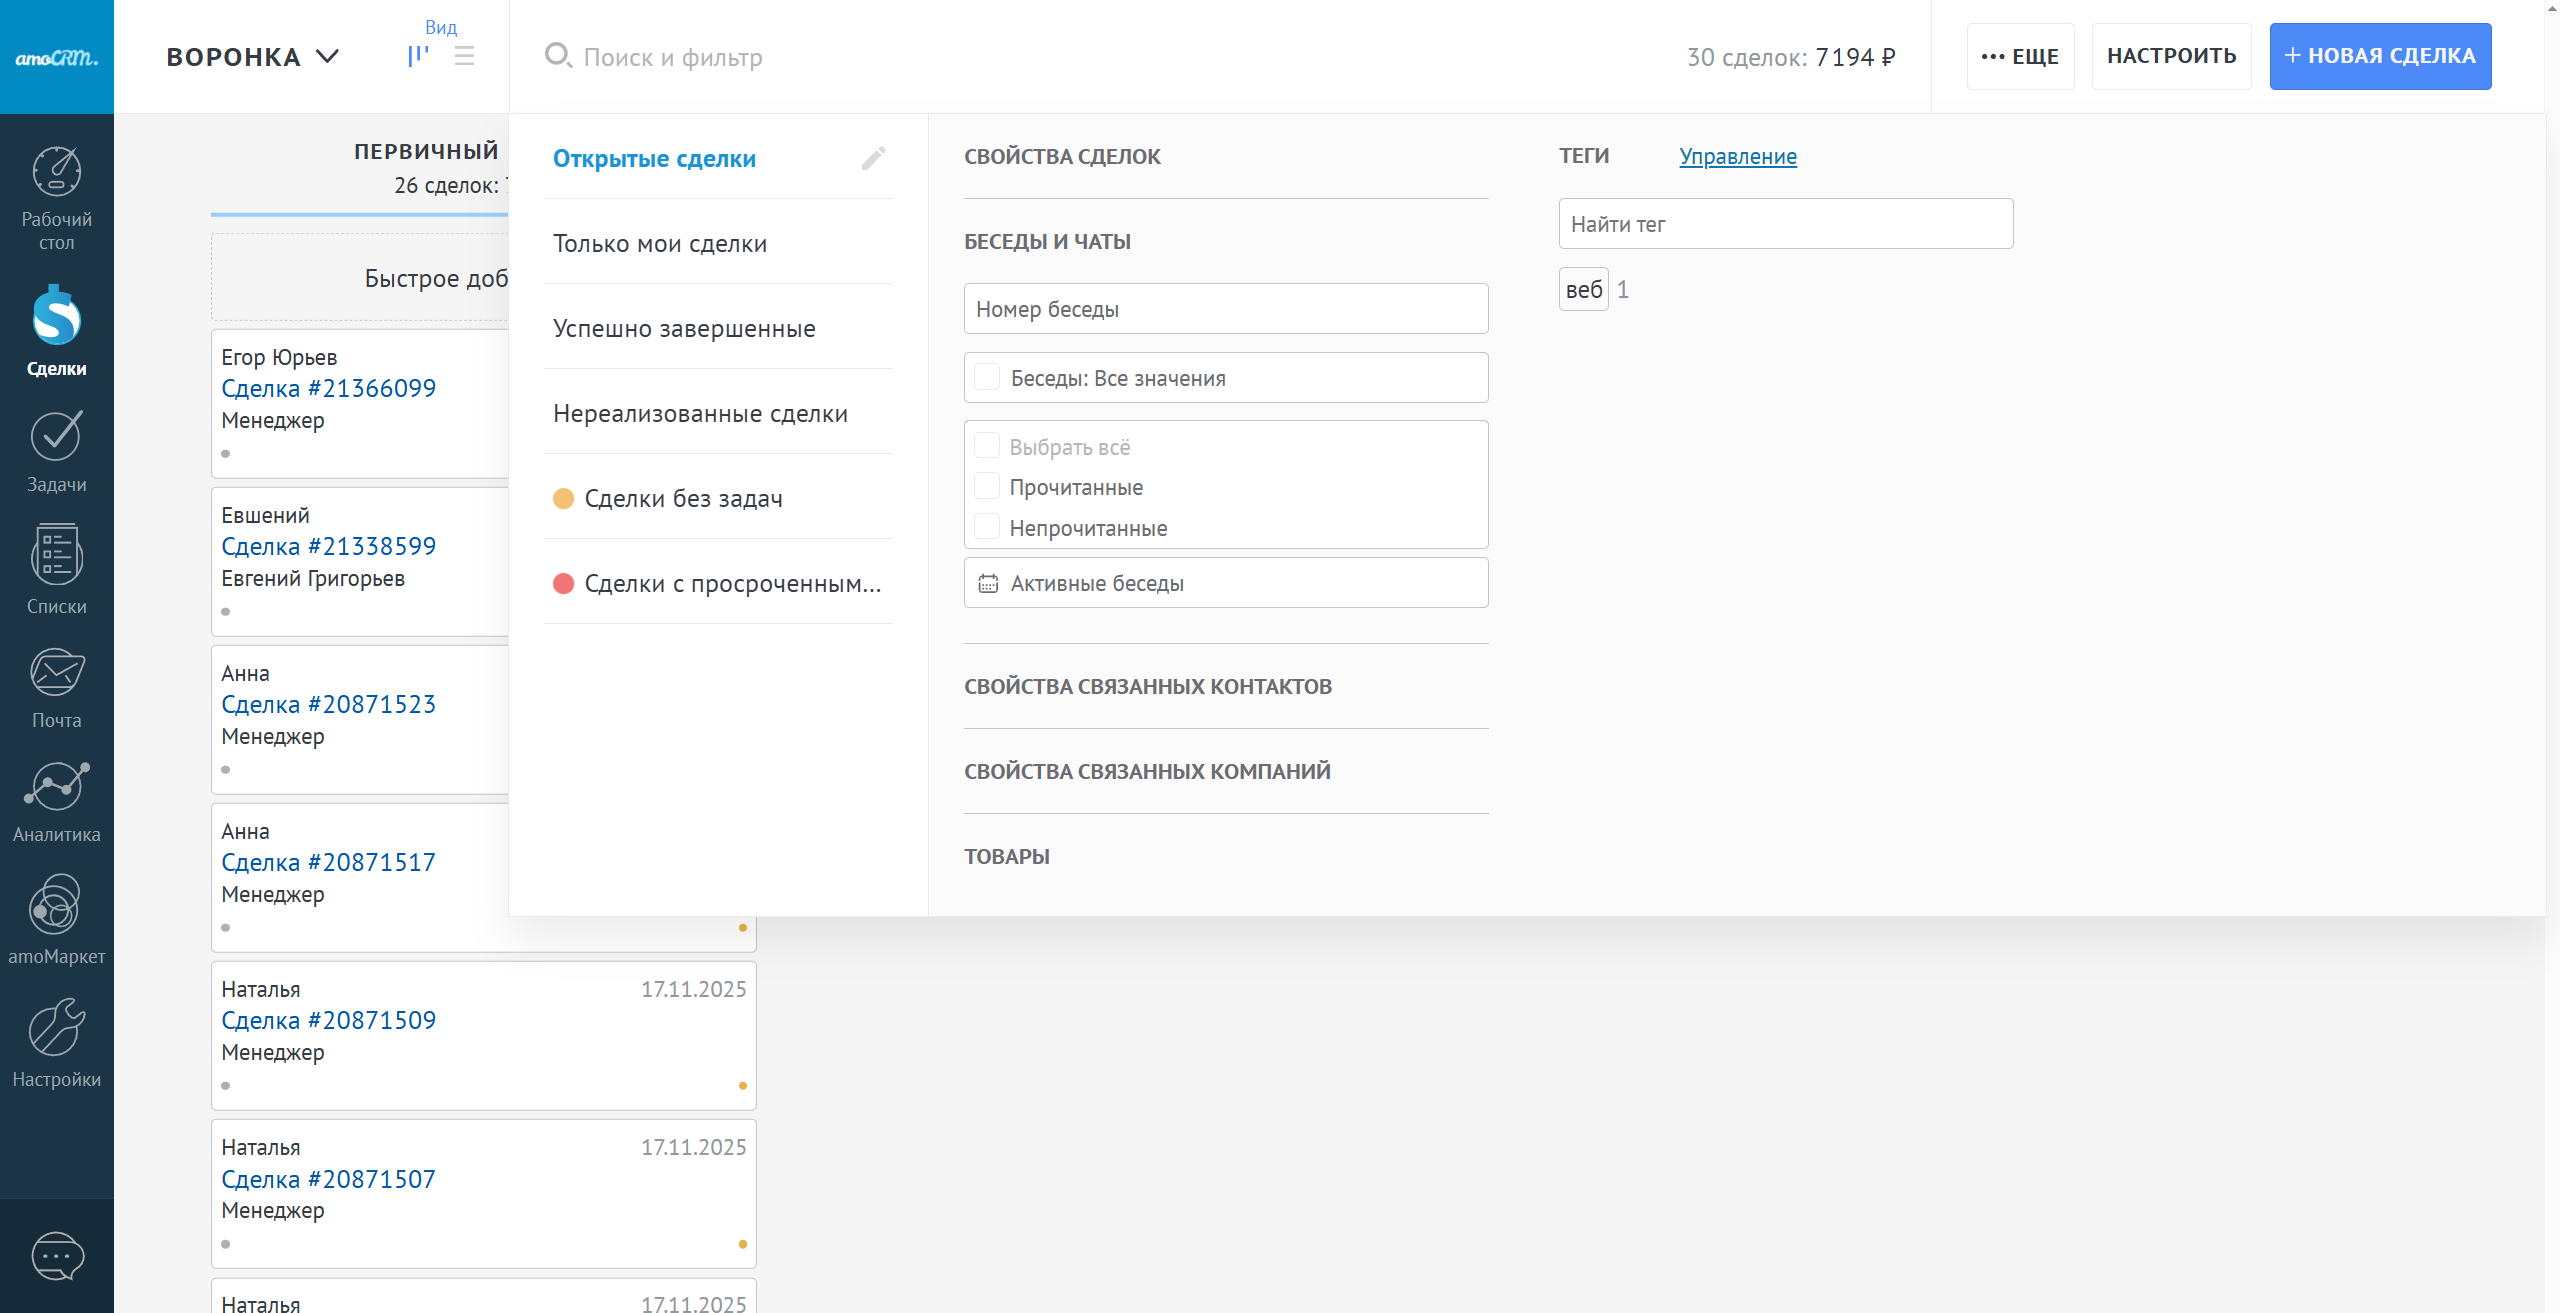The width and height of the screenshot is (2560, 1313).
Task: Open the chat bubble icon at bottom
Action: point(57,1255)
